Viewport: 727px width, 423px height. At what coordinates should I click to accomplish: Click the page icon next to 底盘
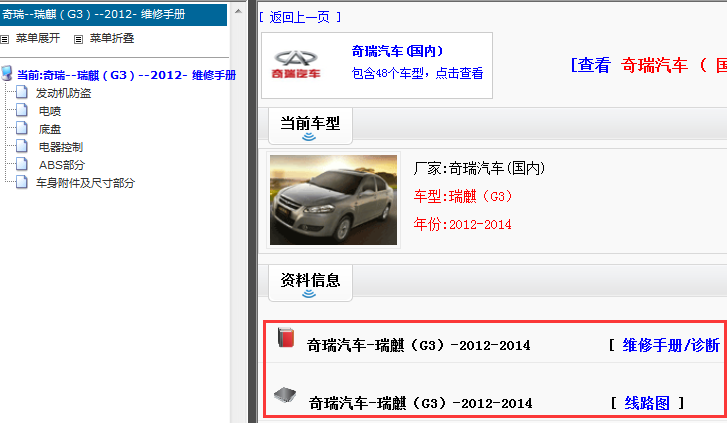tap(22, 128)
